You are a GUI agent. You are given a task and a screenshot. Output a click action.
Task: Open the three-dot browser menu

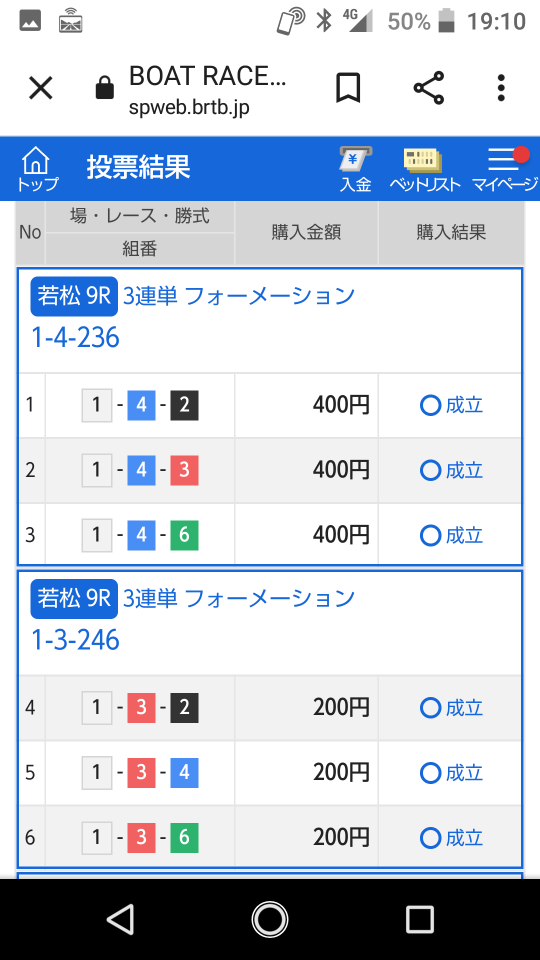click(x=501, y=88)
